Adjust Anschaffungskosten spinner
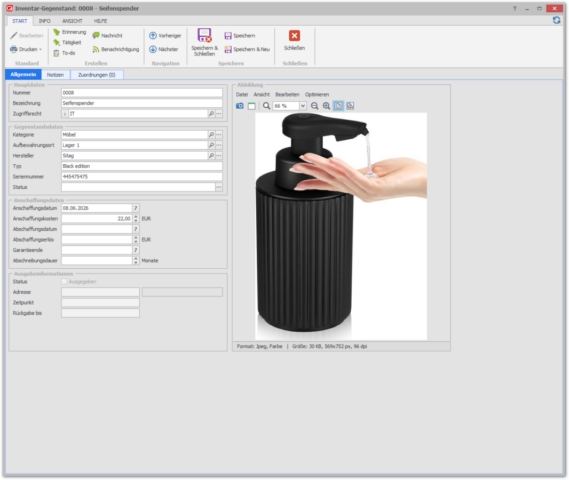Screen dimensions: 569x480 click(136, 219)
